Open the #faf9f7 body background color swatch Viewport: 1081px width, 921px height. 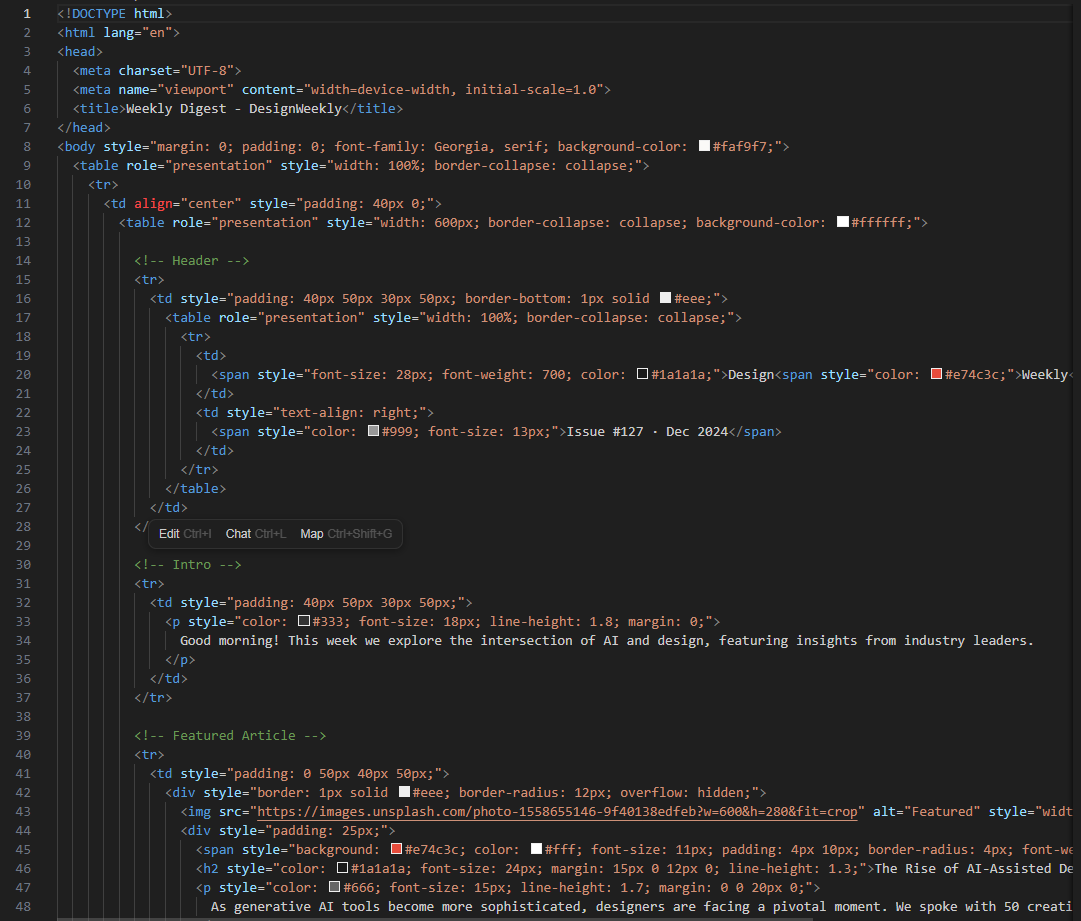(x=704, y=146)
